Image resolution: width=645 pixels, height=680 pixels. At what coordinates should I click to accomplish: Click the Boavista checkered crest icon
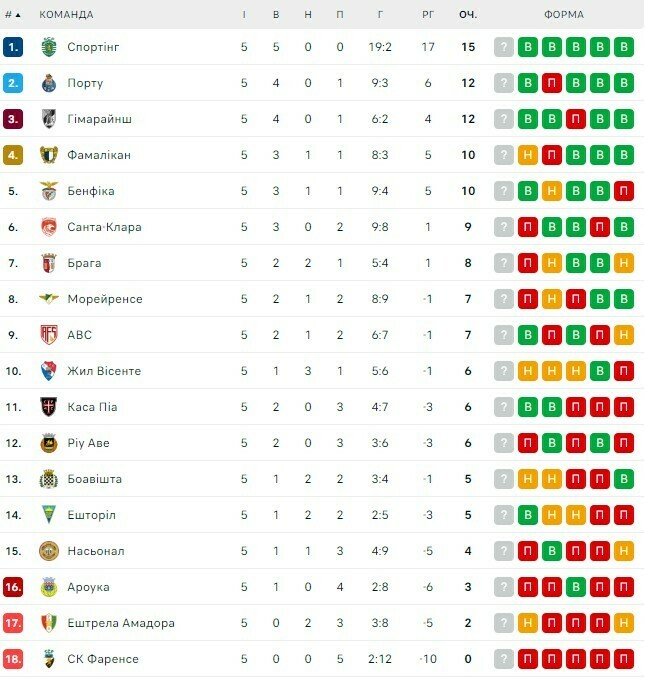click(48, 479)
